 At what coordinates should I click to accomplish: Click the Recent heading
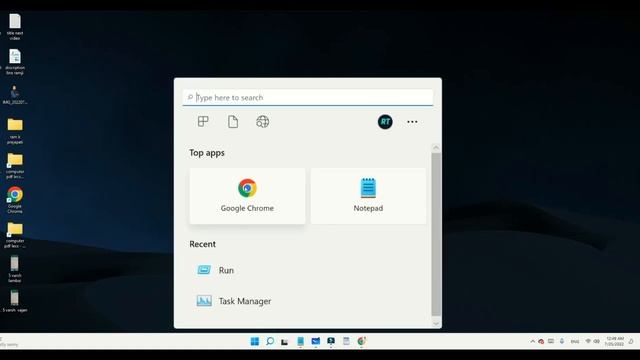(202, 244)
